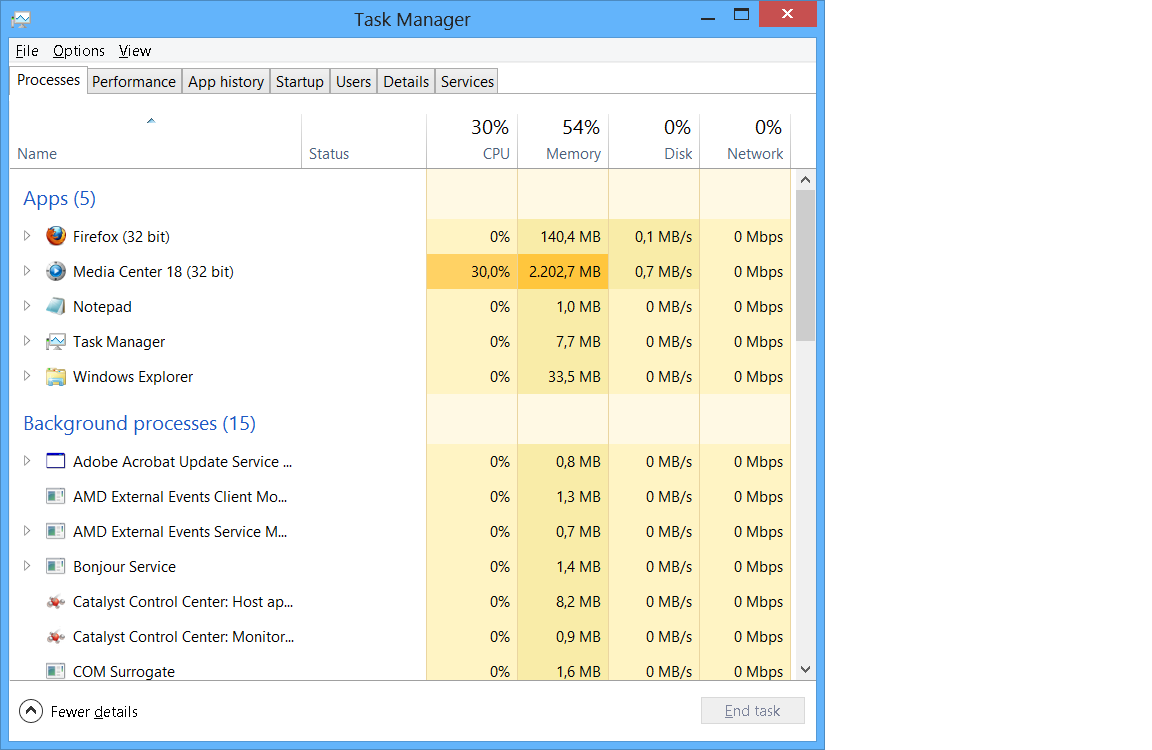Expand the Media Center 18 entry
1152x750 pixels.
click(27, 272)
